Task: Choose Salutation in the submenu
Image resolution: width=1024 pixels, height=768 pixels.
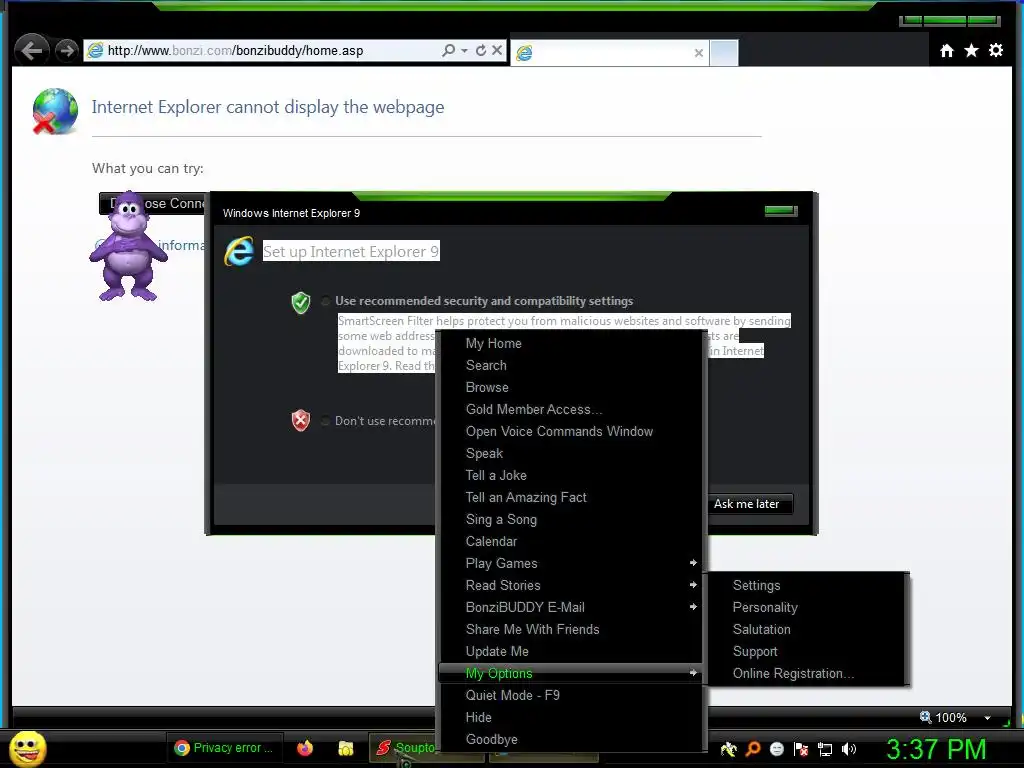Action: pyautogui.click(x=807, y=629)
